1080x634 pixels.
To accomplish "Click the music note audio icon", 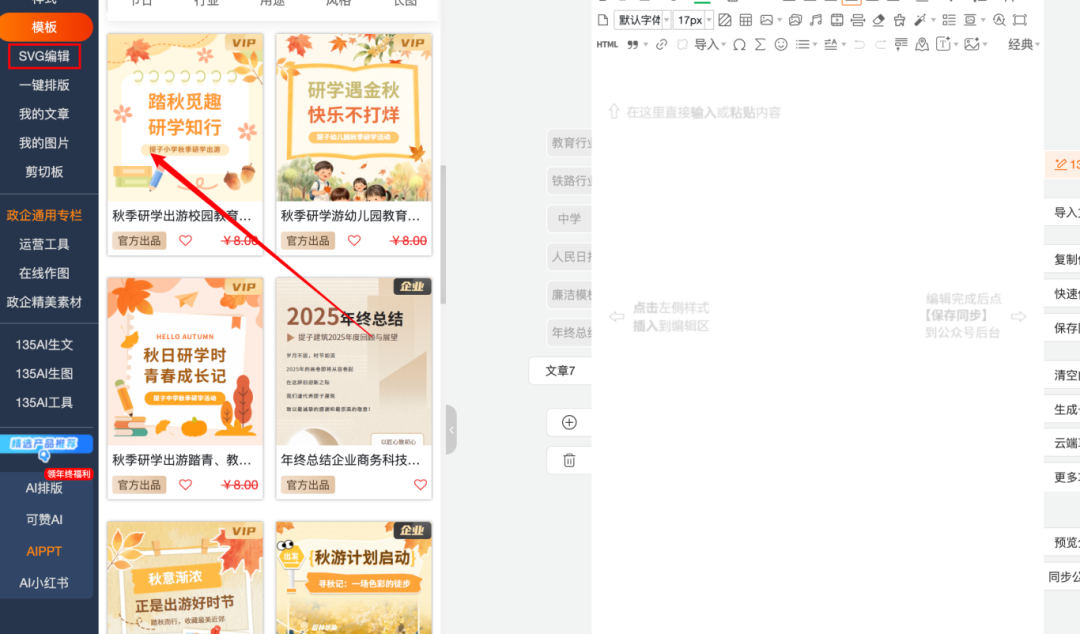I will [815, 20].
